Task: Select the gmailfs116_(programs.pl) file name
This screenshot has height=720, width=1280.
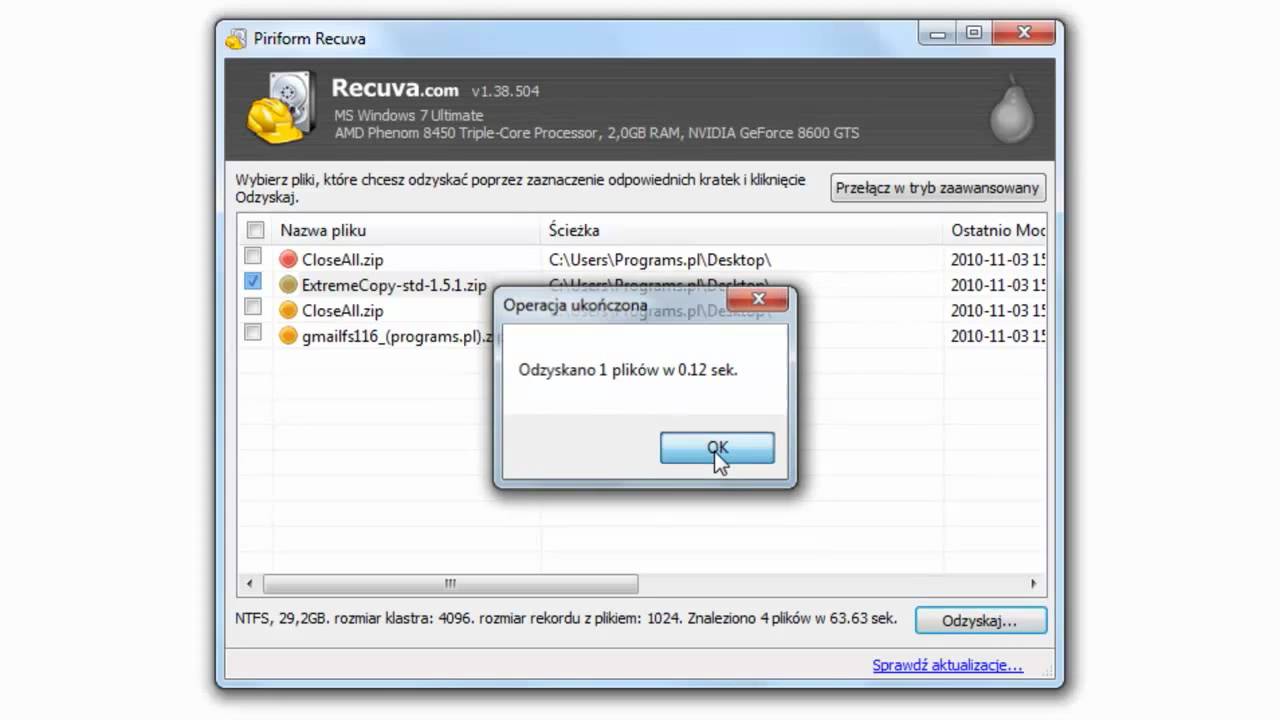Action: point(399,336)
